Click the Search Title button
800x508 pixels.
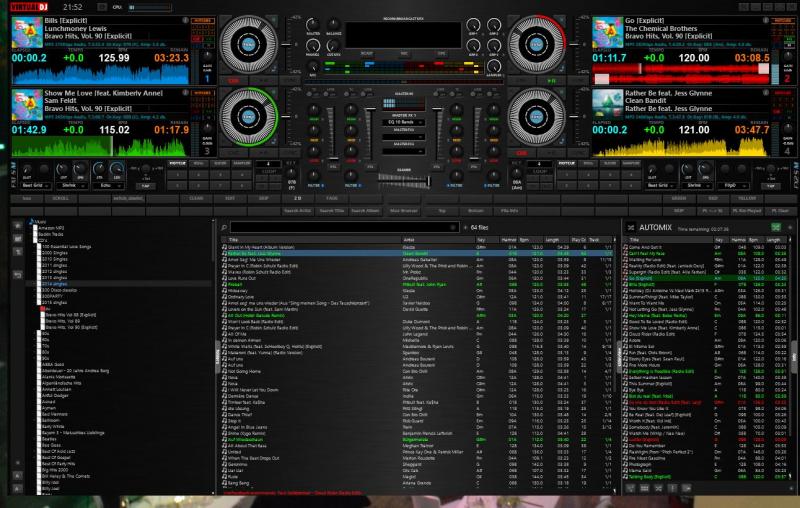332,211
